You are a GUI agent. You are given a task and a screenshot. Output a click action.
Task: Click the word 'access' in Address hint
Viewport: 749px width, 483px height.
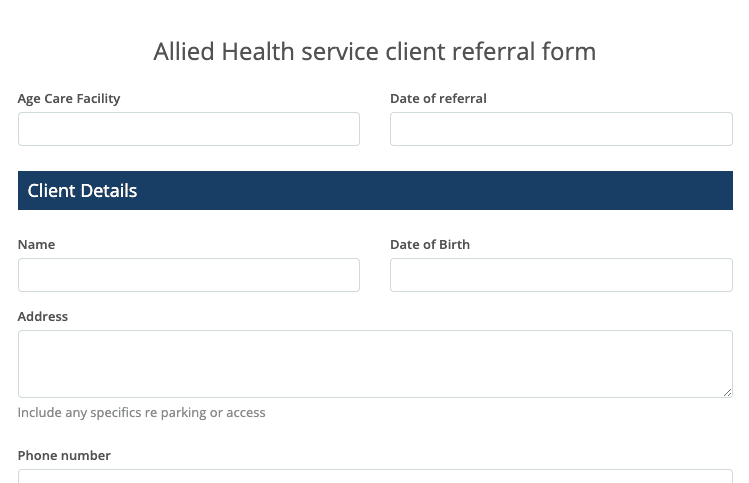click(246, 413)
